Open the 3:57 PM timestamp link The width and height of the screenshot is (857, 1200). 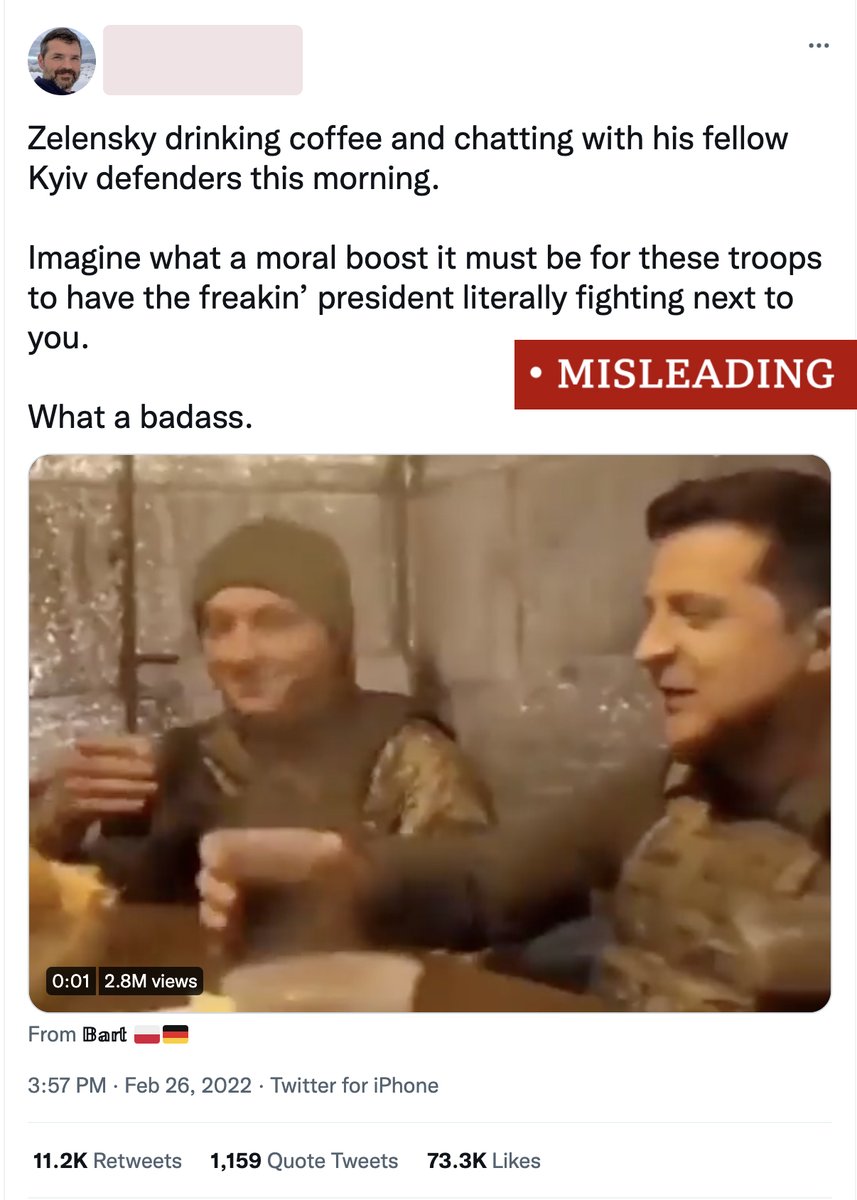click(x=67, y=1085)
